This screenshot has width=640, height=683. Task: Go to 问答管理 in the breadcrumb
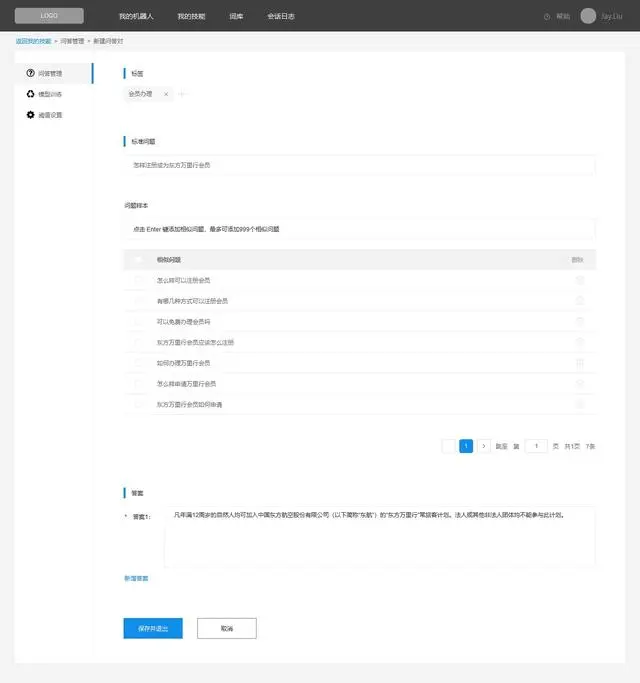click(72, 41)
